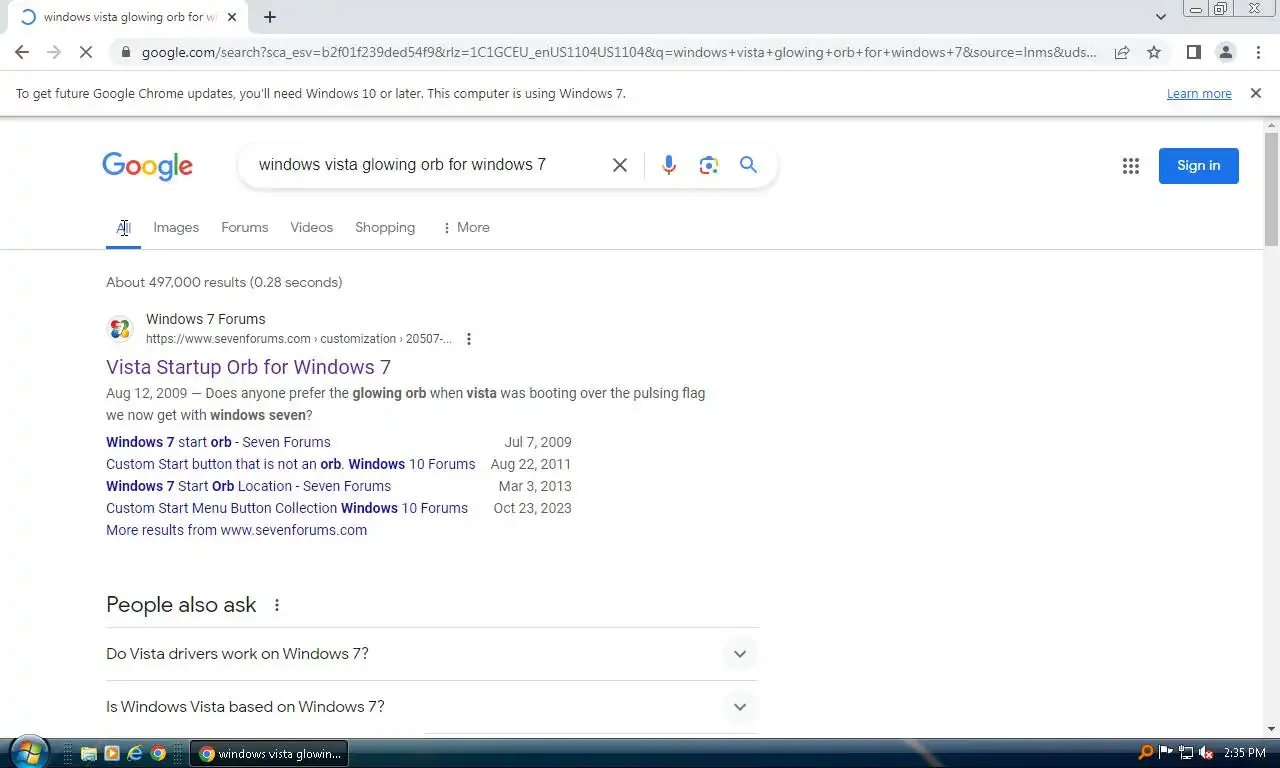Open the People also ask options dots

coord(277,605)
